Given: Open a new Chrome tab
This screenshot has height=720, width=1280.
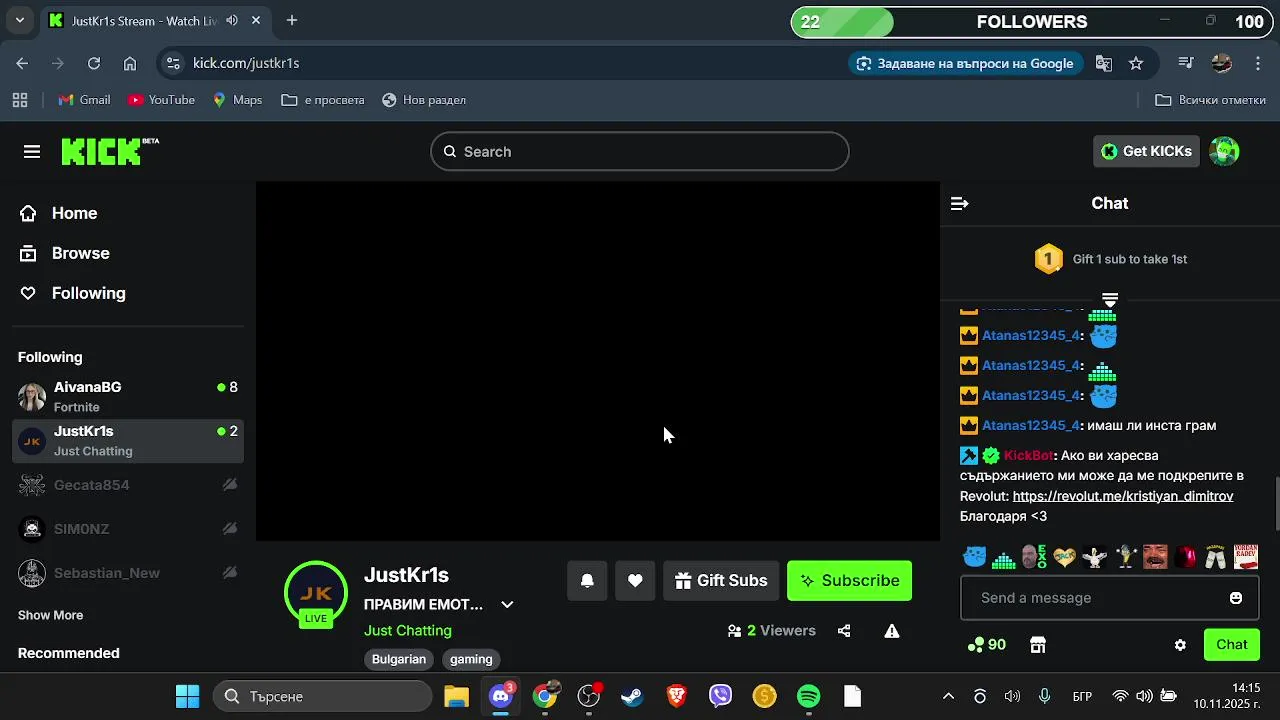Looking at the screenshot, I should coord(292,20).
